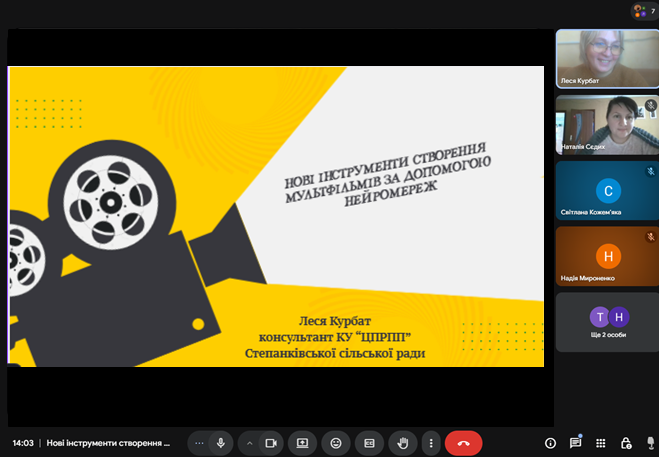Screen dimensions: 659x457
Task: Raise your hand in meeting
Action: [x=403, y=442]
